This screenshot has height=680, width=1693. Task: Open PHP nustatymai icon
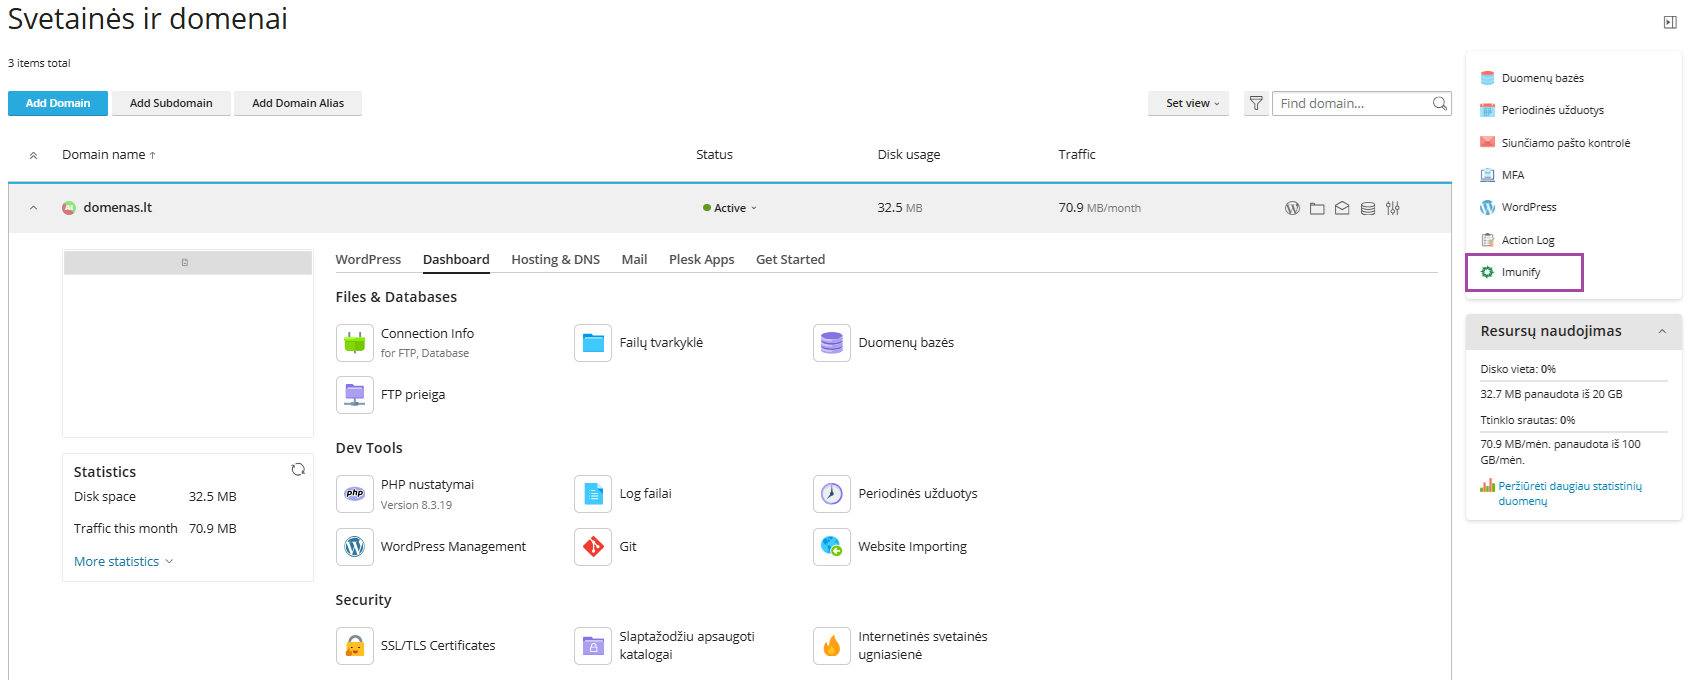click(355, 494)
